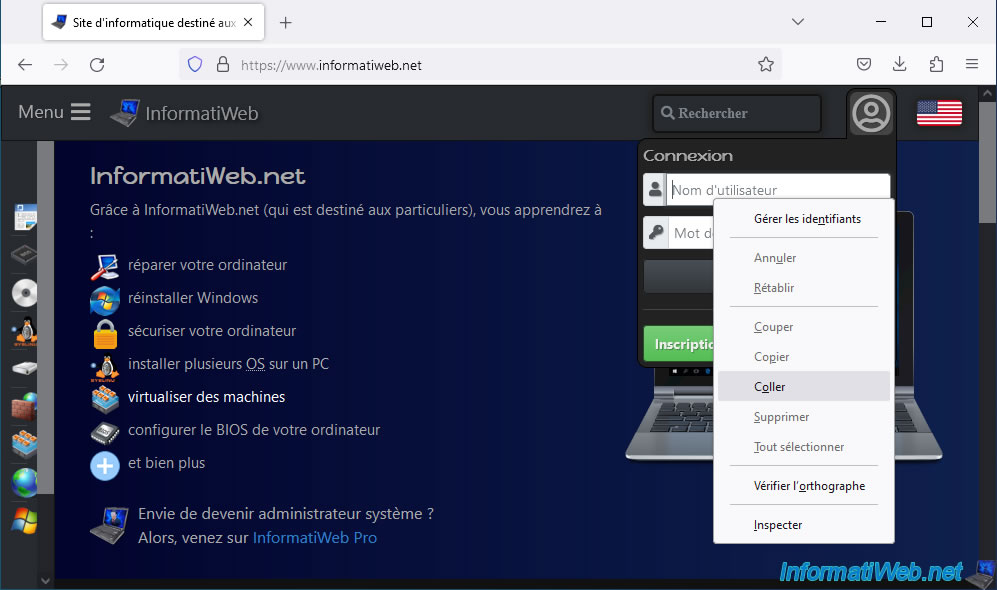Choose Inspecter in the context menu
Viewport: 997px width, 590px height.
pos(804,525)
